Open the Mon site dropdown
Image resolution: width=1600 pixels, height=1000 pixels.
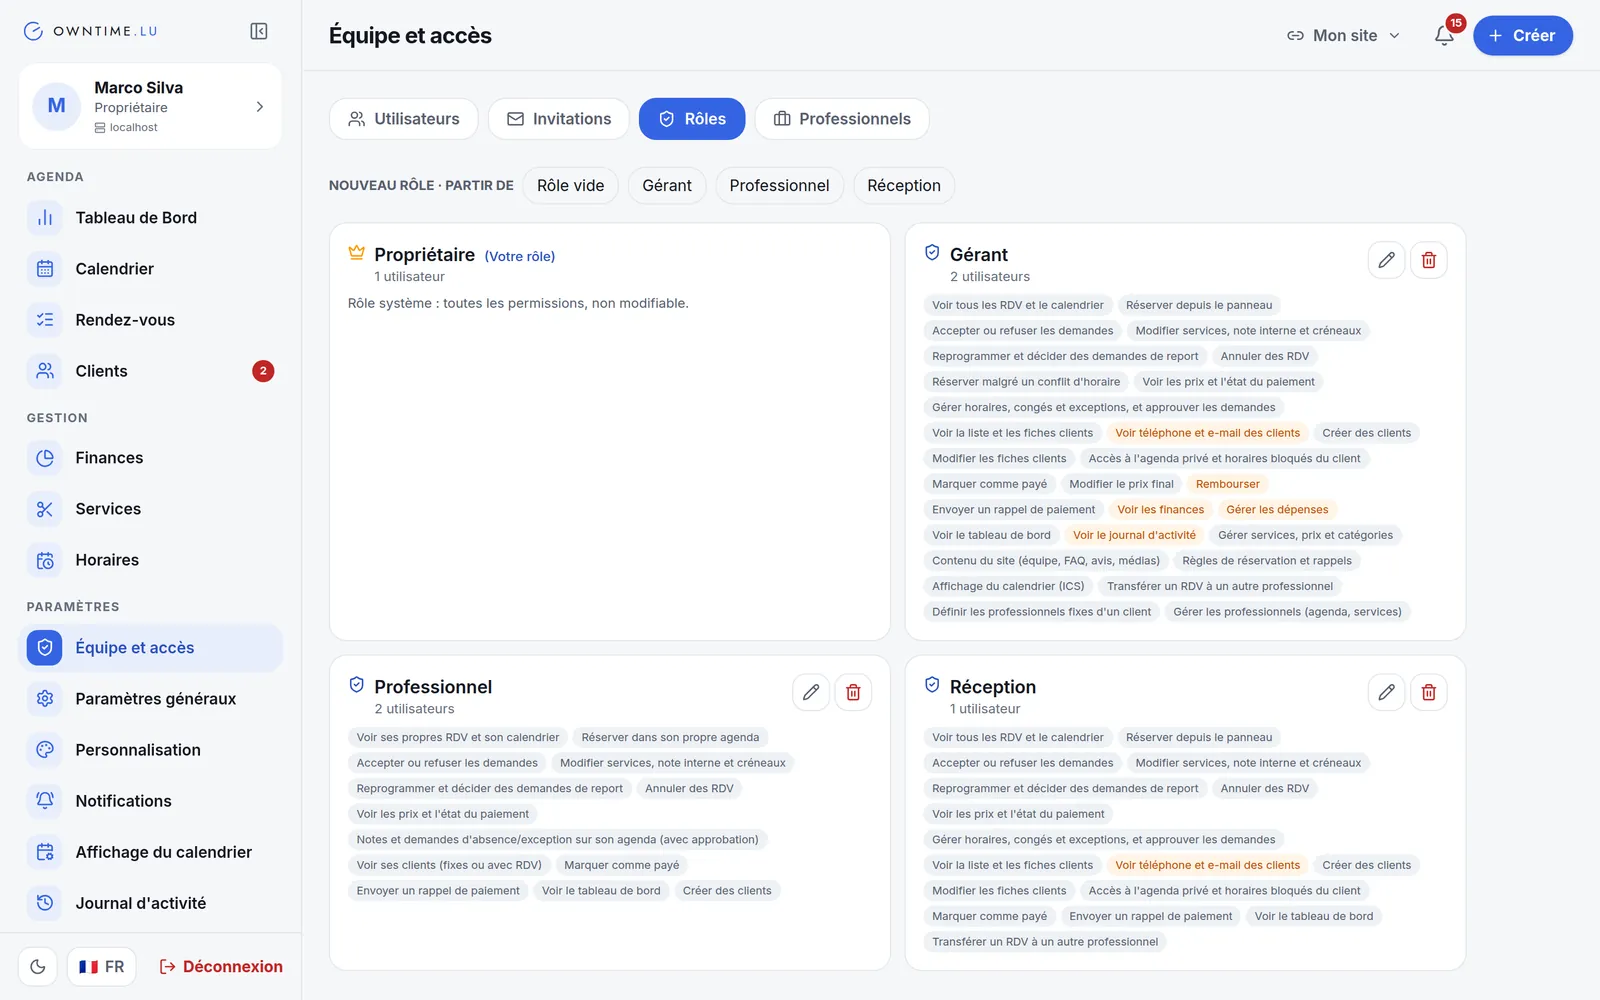tap(1343, 36)
